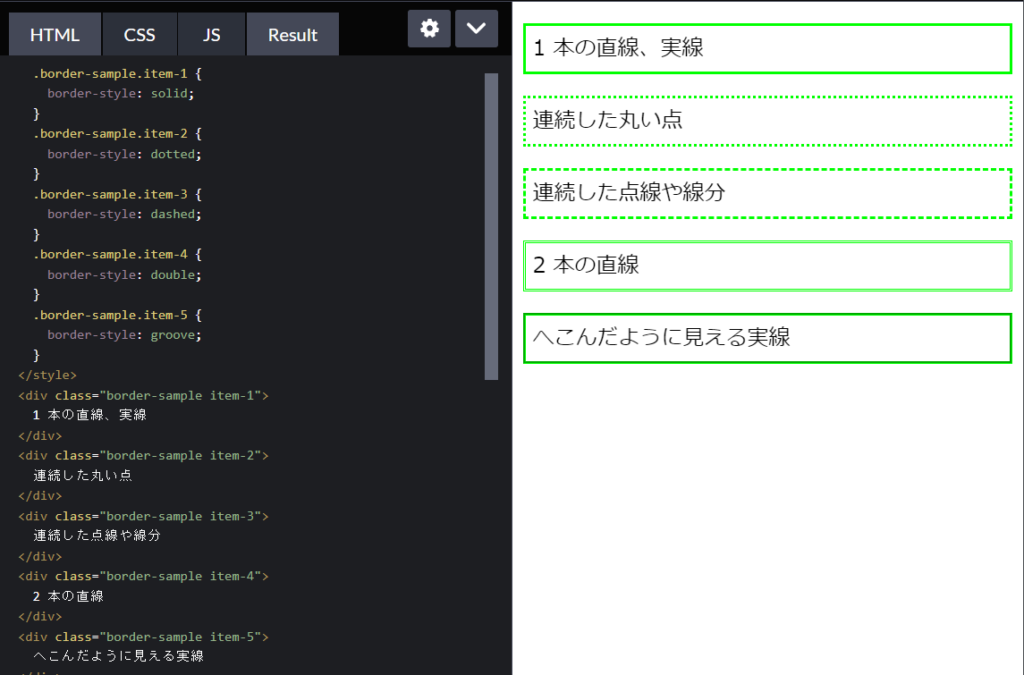The height and width of the screenshot is (675, 1024).
Task: Click the code text '2 本の直線' in the editor
Action: pos(68,597)
